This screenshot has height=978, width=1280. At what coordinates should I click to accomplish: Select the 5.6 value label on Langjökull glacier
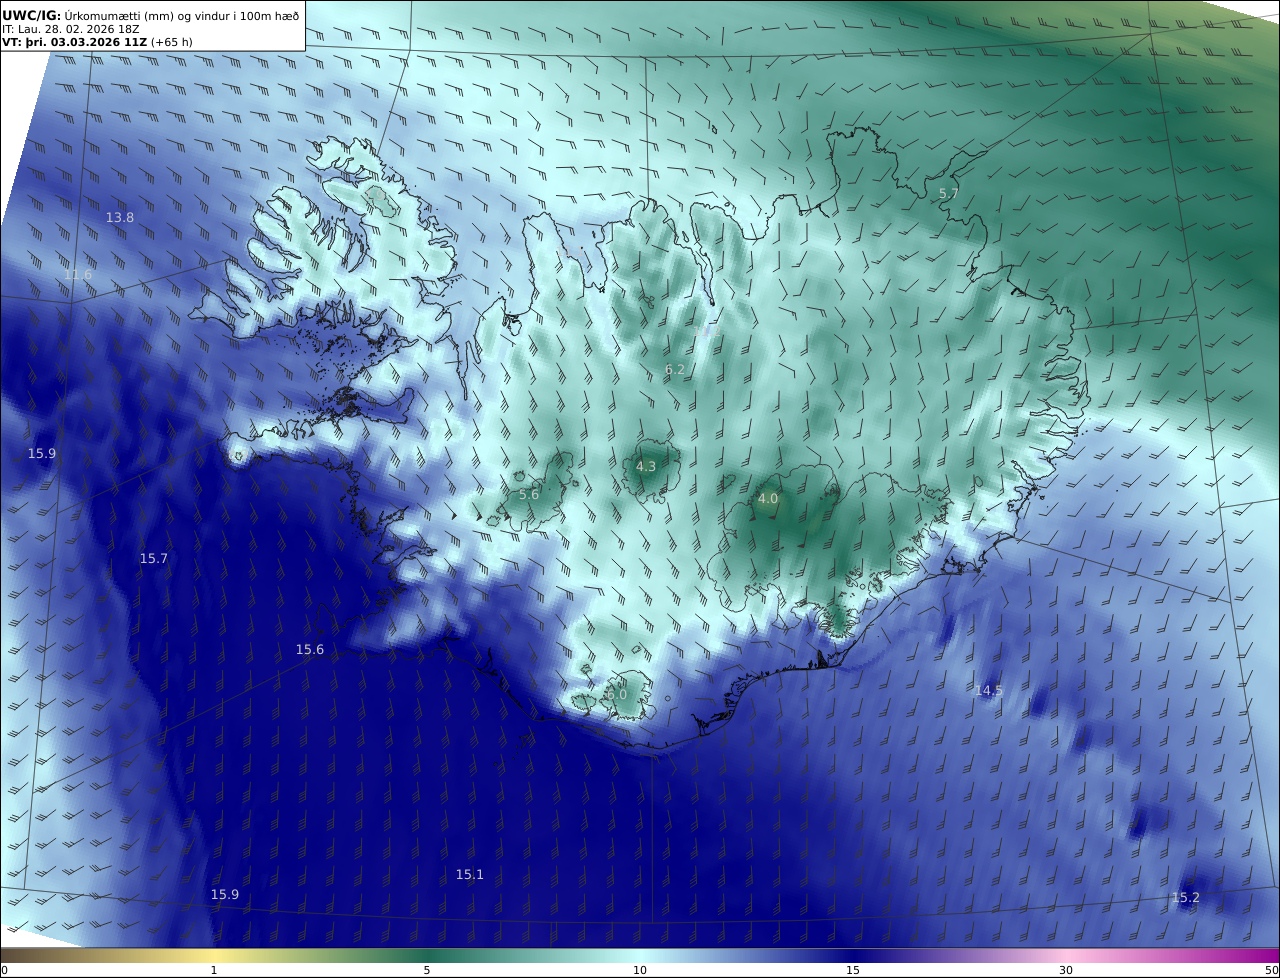[529, 494]
